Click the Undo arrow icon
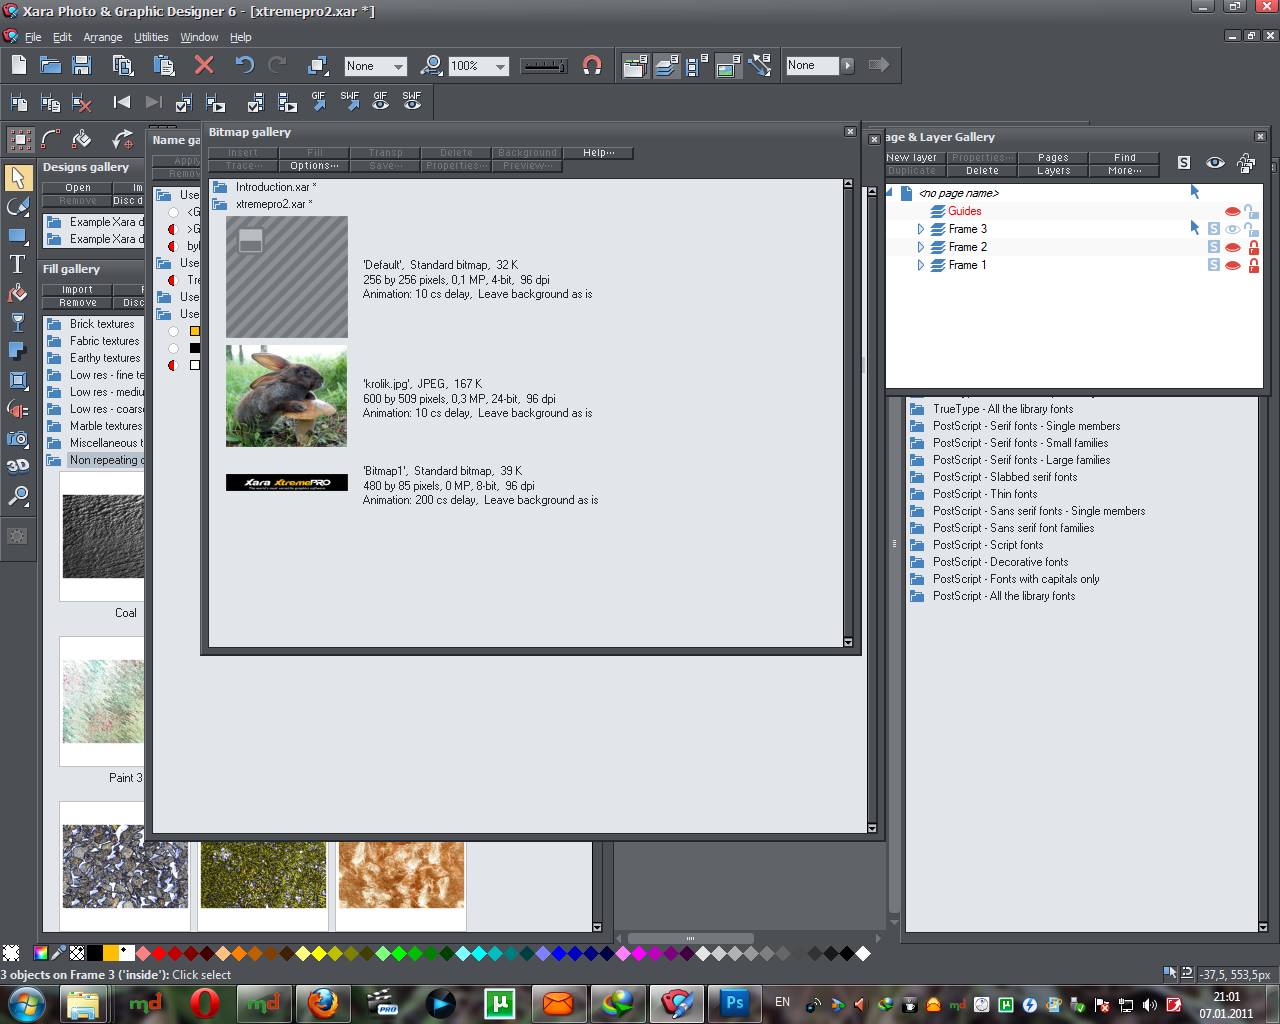Image resolution: width=1280 pixels, height=1024 pixels. 244,65
